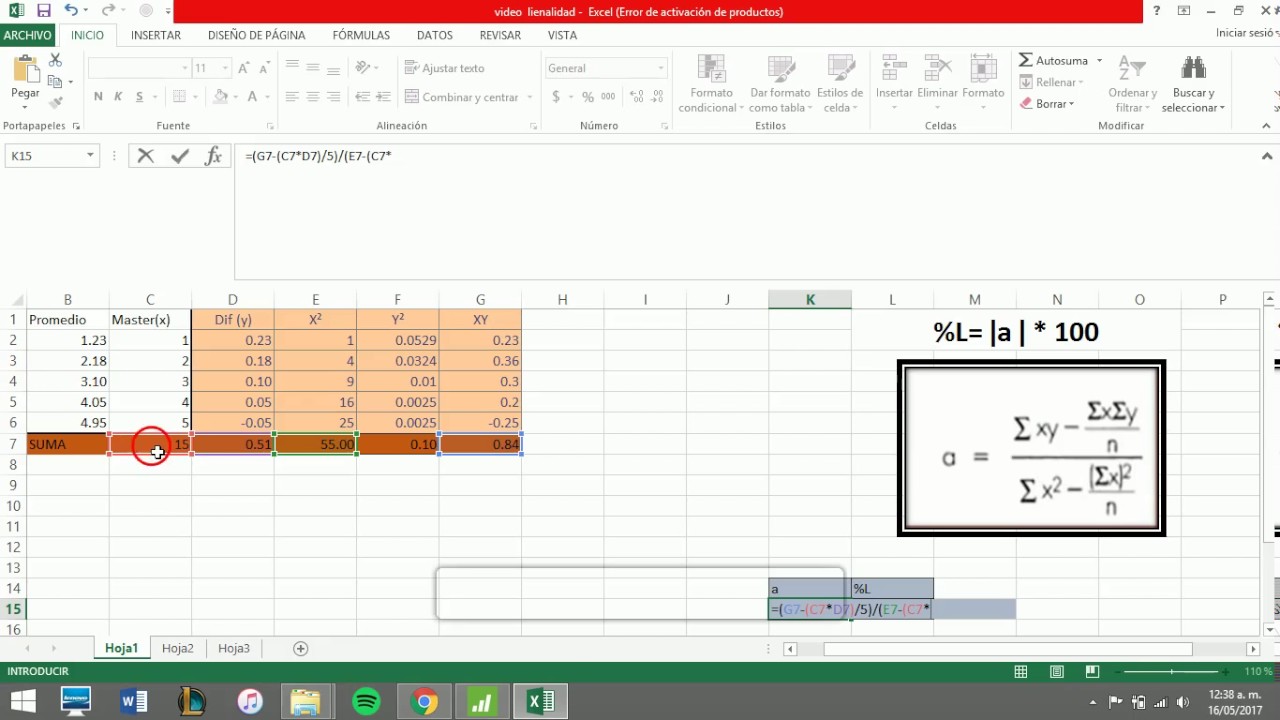Open Formato condicional

point(711,85)
